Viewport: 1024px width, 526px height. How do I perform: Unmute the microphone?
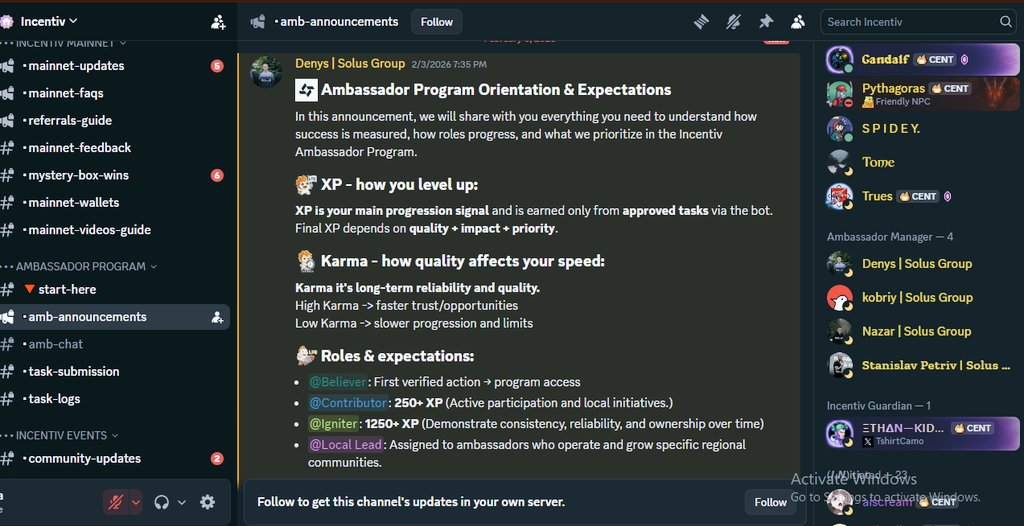(116, 502)
